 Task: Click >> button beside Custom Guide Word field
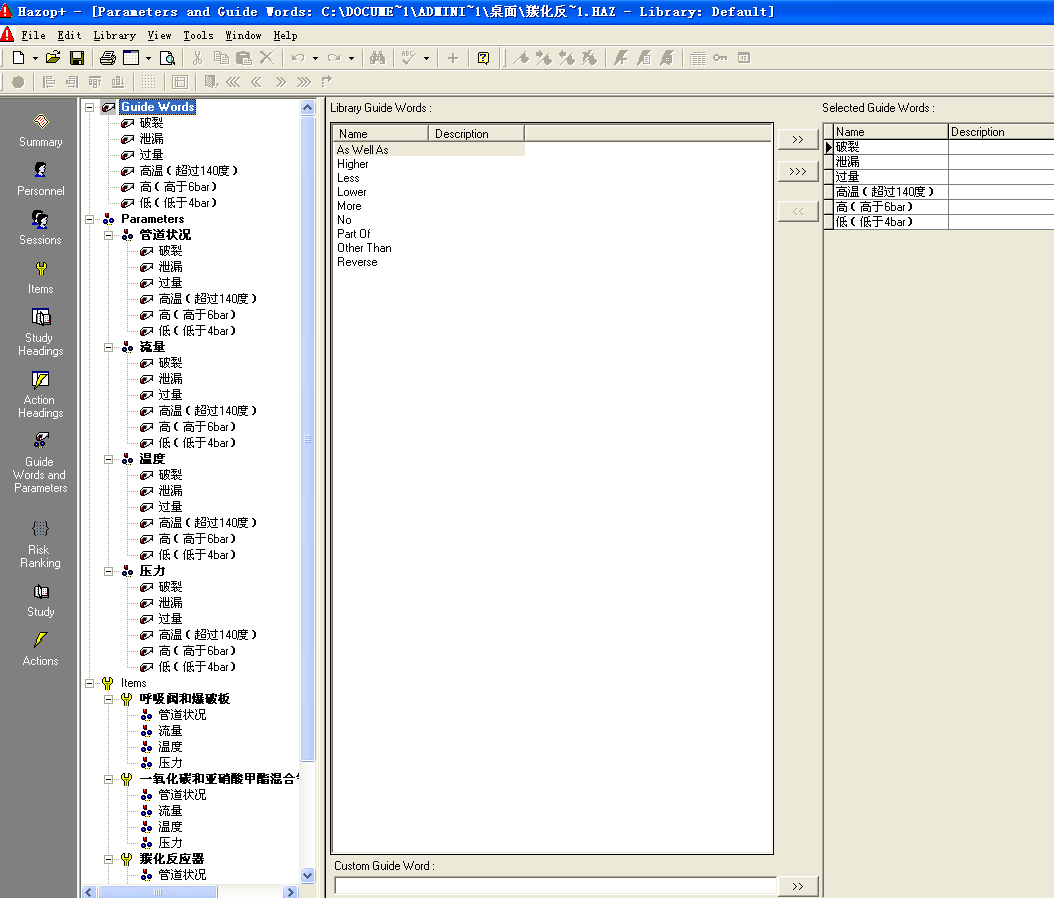click(x=798, y=886)
